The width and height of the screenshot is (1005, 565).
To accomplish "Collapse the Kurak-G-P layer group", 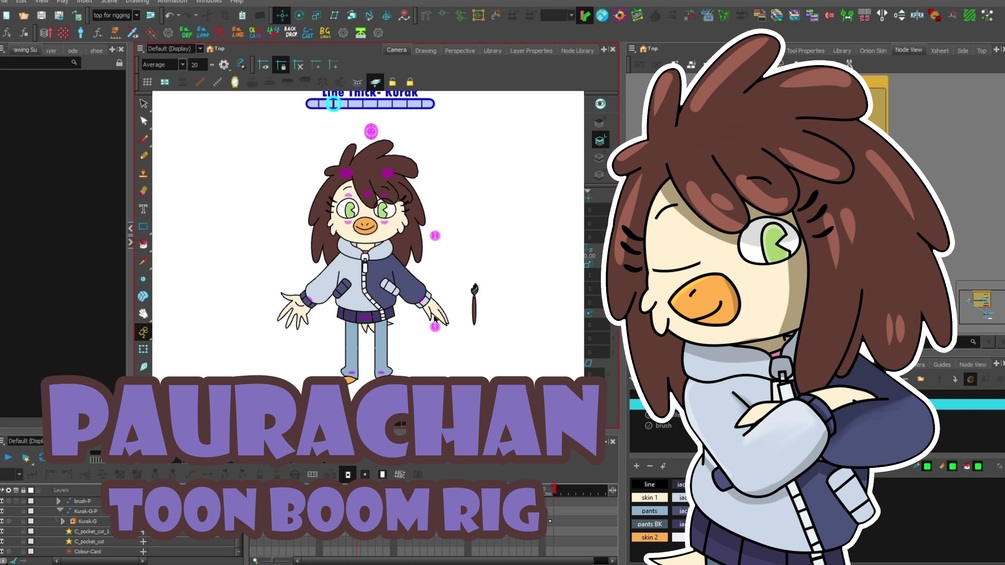I will point(60,511).
